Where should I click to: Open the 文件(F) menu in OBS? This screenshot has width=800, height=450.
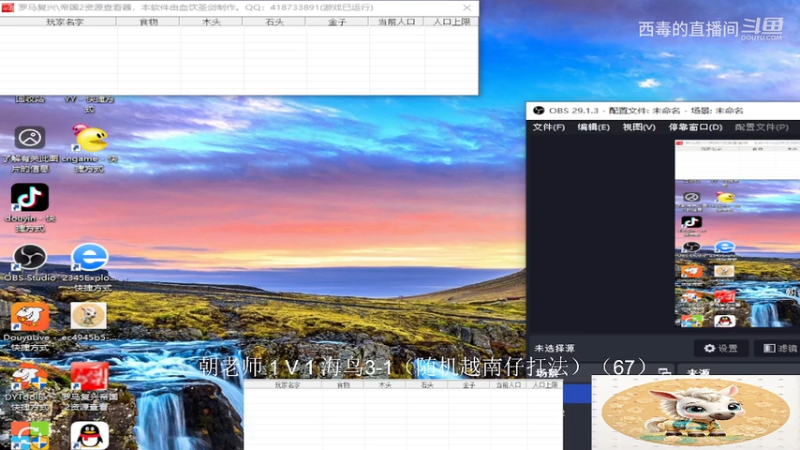(548, 127)
